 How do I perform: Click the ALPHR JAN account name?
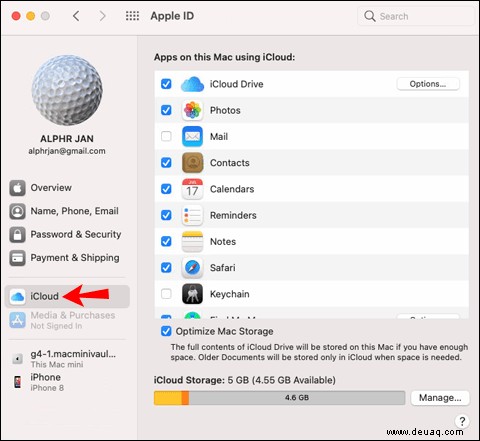pyautogui.click(x=67, y=139)
